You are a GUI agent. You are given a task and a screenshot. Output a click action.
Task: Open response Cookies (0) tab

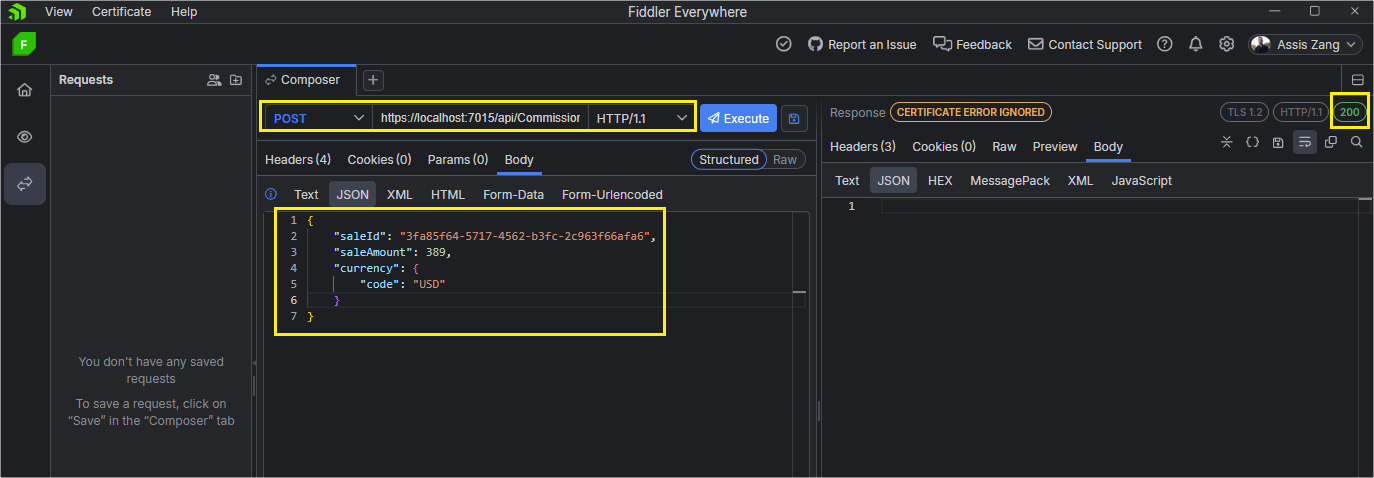click(944, 146)
